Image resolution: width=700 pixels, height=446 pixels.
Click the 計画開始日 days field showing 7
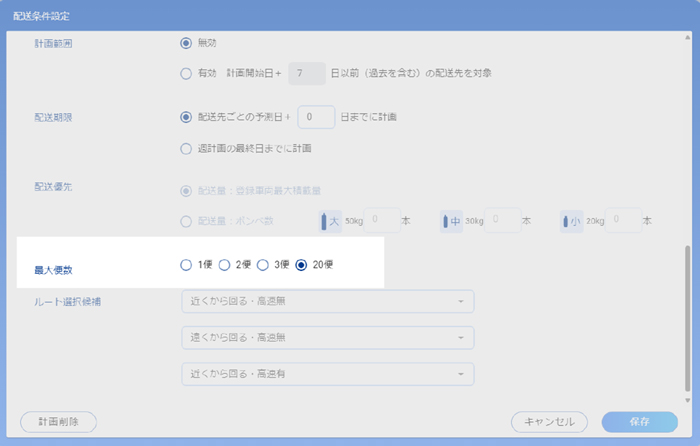[307, 74]
